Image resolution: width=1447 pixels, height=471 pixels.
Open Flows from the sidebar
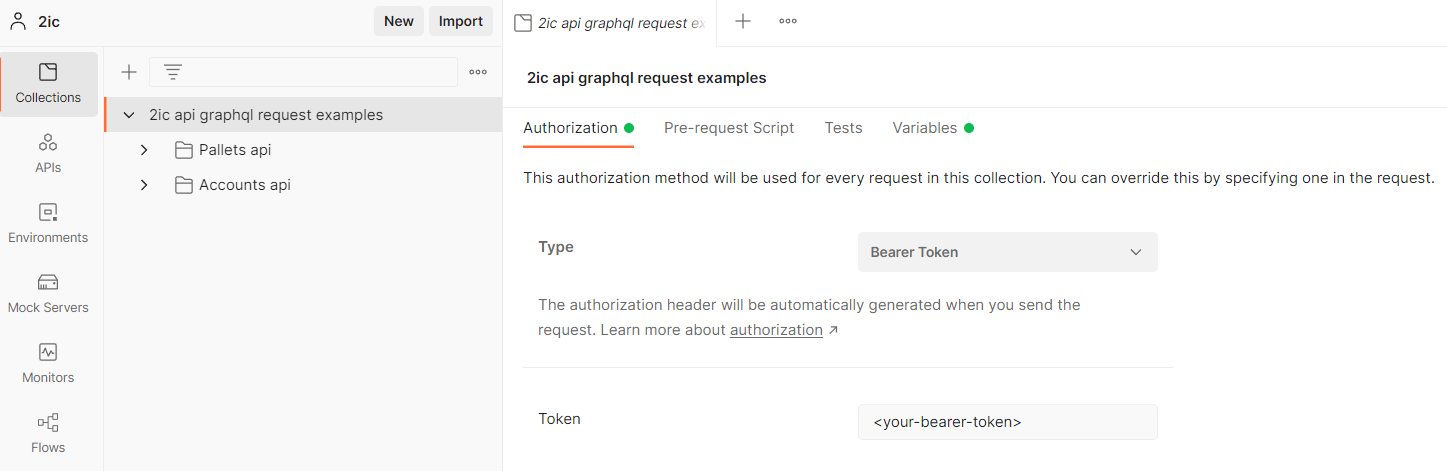pos(48,433)
